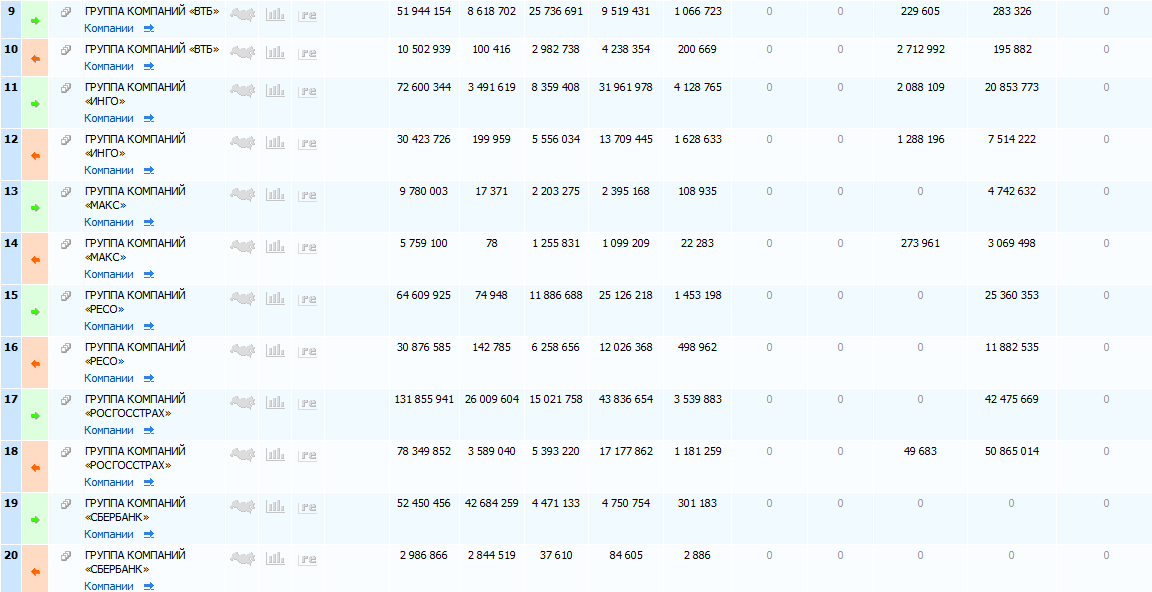Click the green arrow icon in row 9

(35, 21)
